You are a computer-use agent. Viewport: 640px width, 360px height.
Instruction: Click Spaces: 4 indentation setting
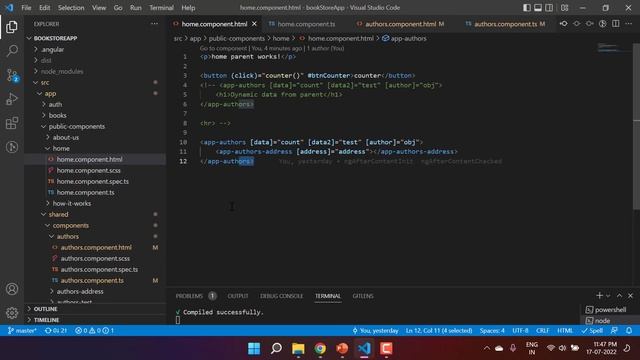point(492,330)
